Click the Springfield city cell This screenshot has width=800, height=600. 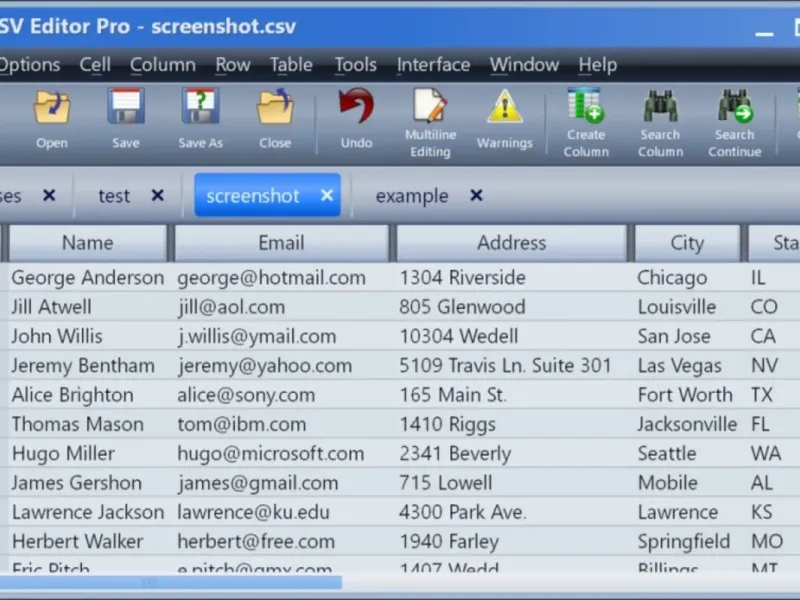point(689,541)
